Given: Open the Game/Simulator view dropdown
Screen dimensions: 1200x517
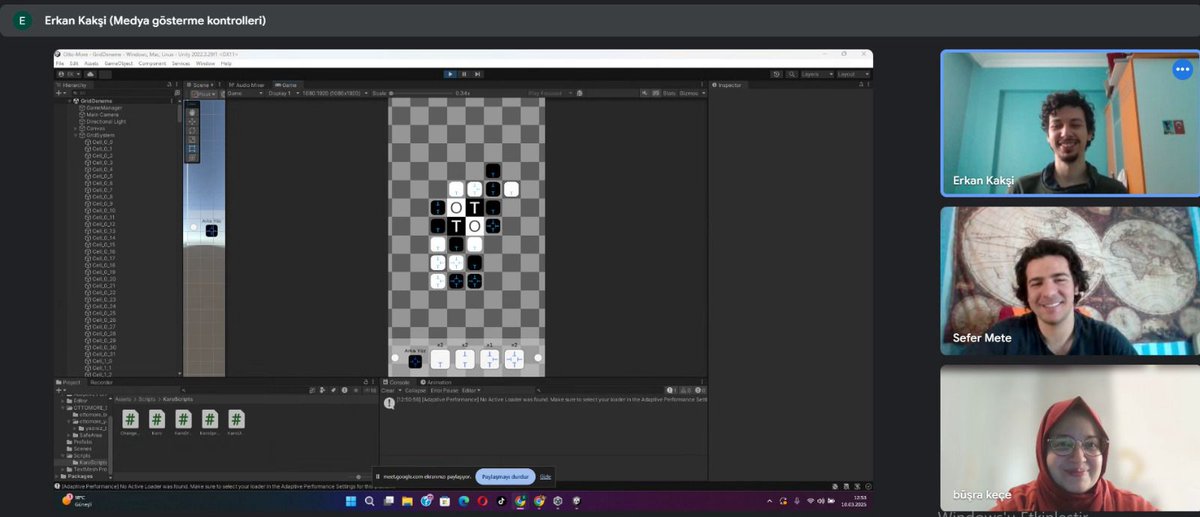Looking at the screenshot, I should pyautogui.click(x=244, y=93).
